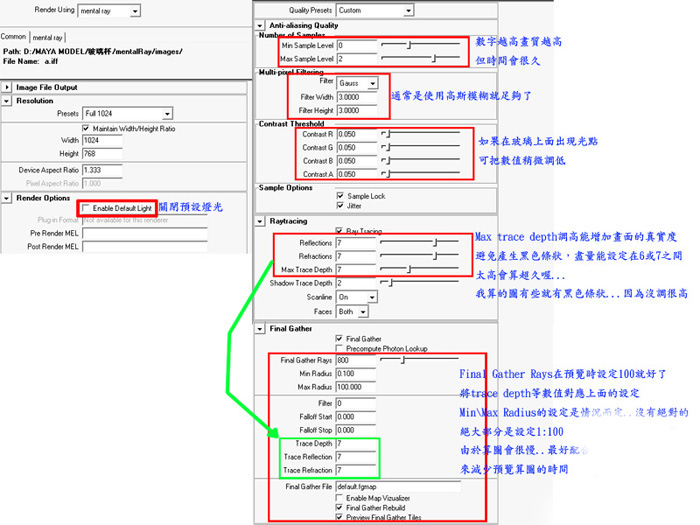Click the Trace Depth field
This screenshot has height=525, width=700.
355,444
